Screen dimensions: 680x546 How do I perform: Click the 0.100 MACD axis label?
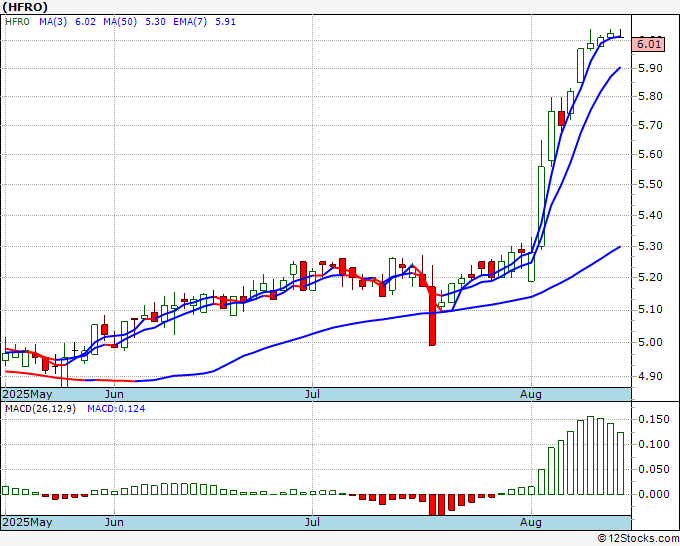tap(654, 444)
